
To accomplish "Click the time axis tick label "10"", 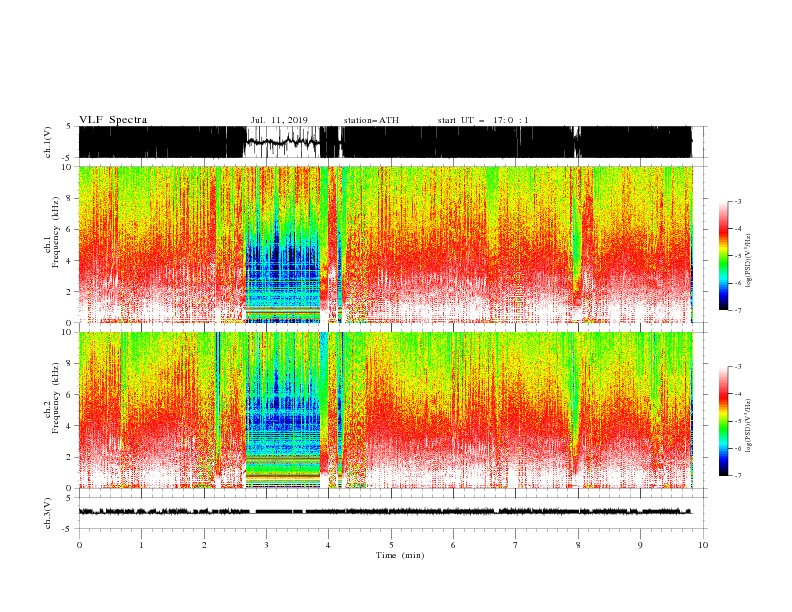I will [x=703, y=545].
